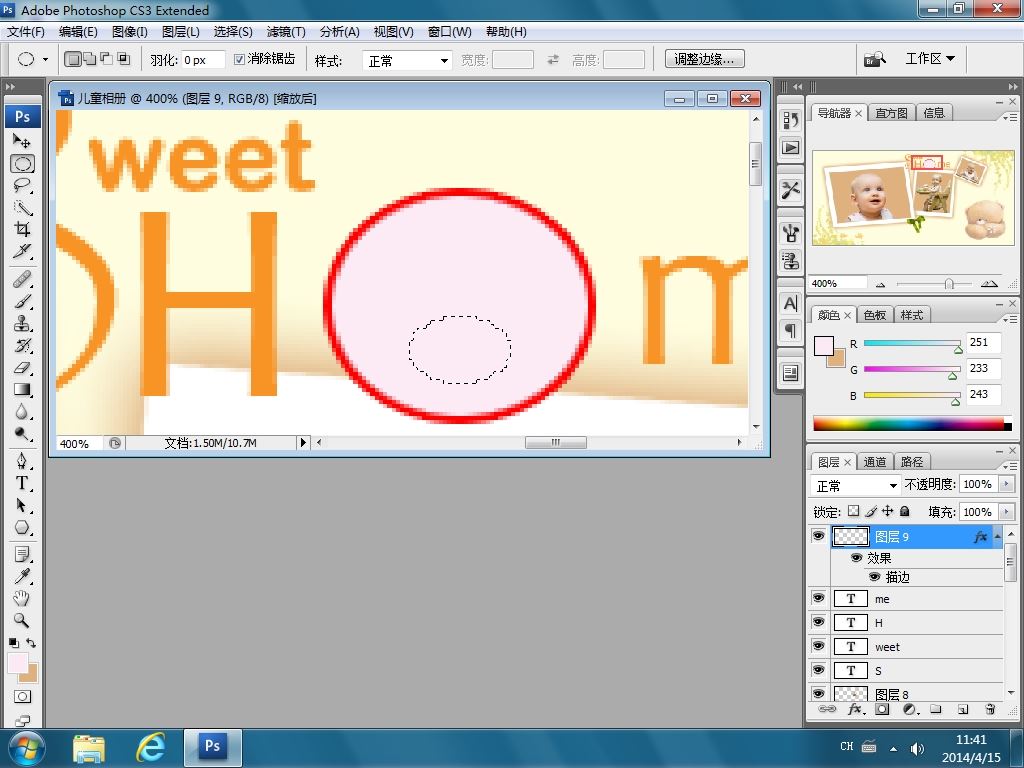The height and width of the screenshot is (768, 1024).
Task: Select the Lasso tool
Action: tap(22, 185)
